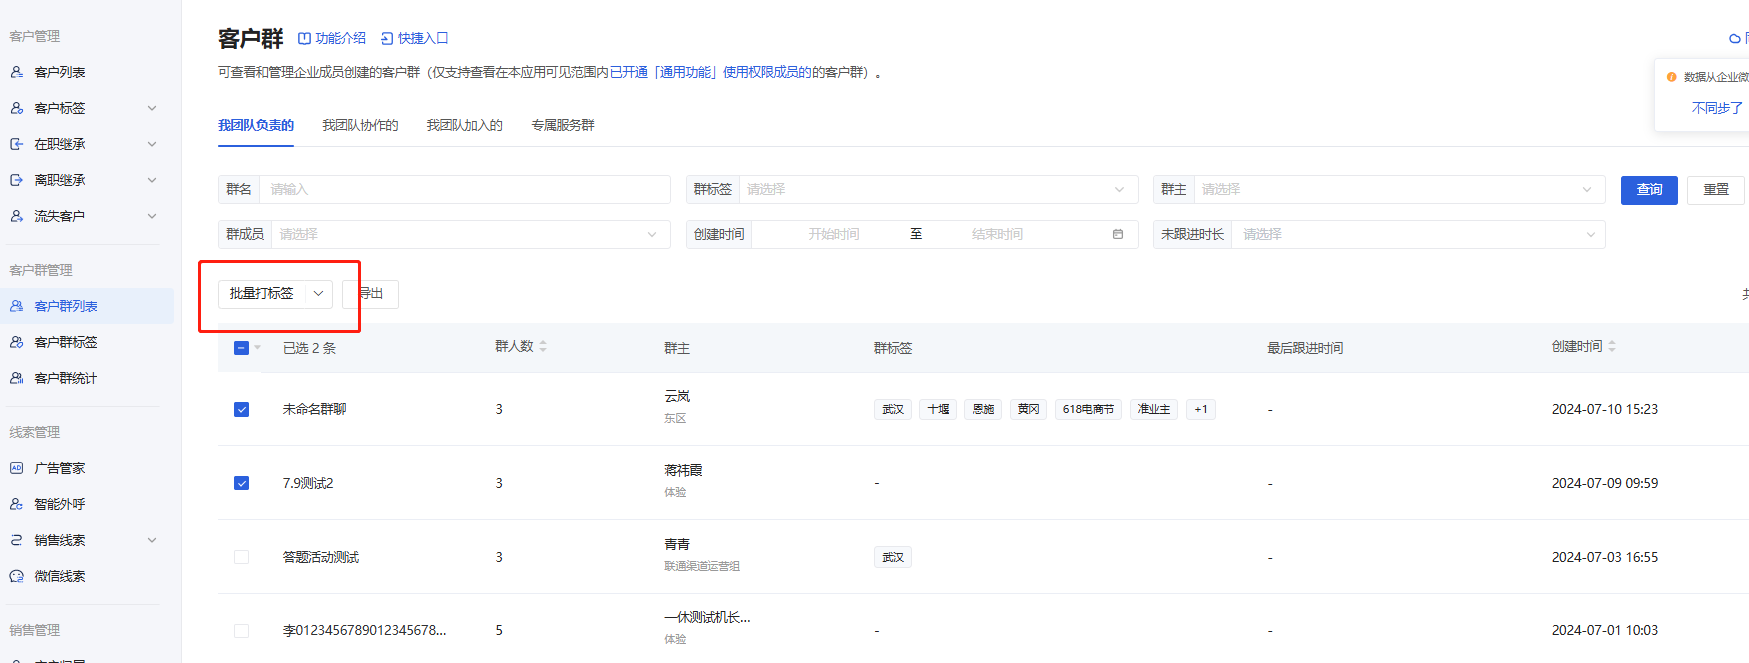The width and height of the screenshot is (1749, 663).
Task: Click the 客户列表 sidebar icon
Action: pos(17,72)
